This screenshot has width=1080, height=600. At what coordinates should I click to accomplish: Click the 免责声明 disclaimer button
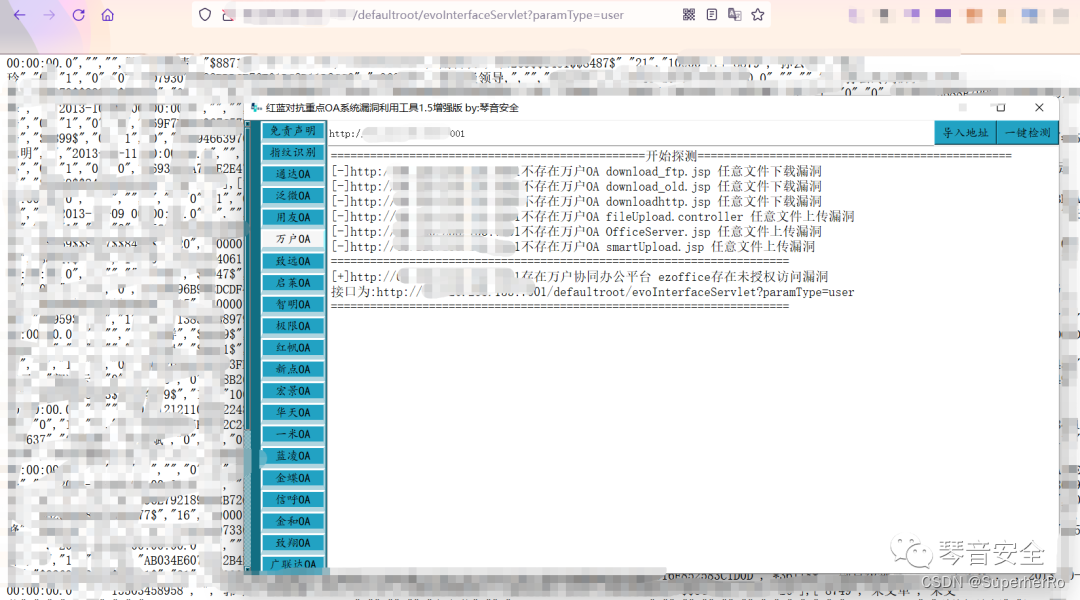(293, 130)
